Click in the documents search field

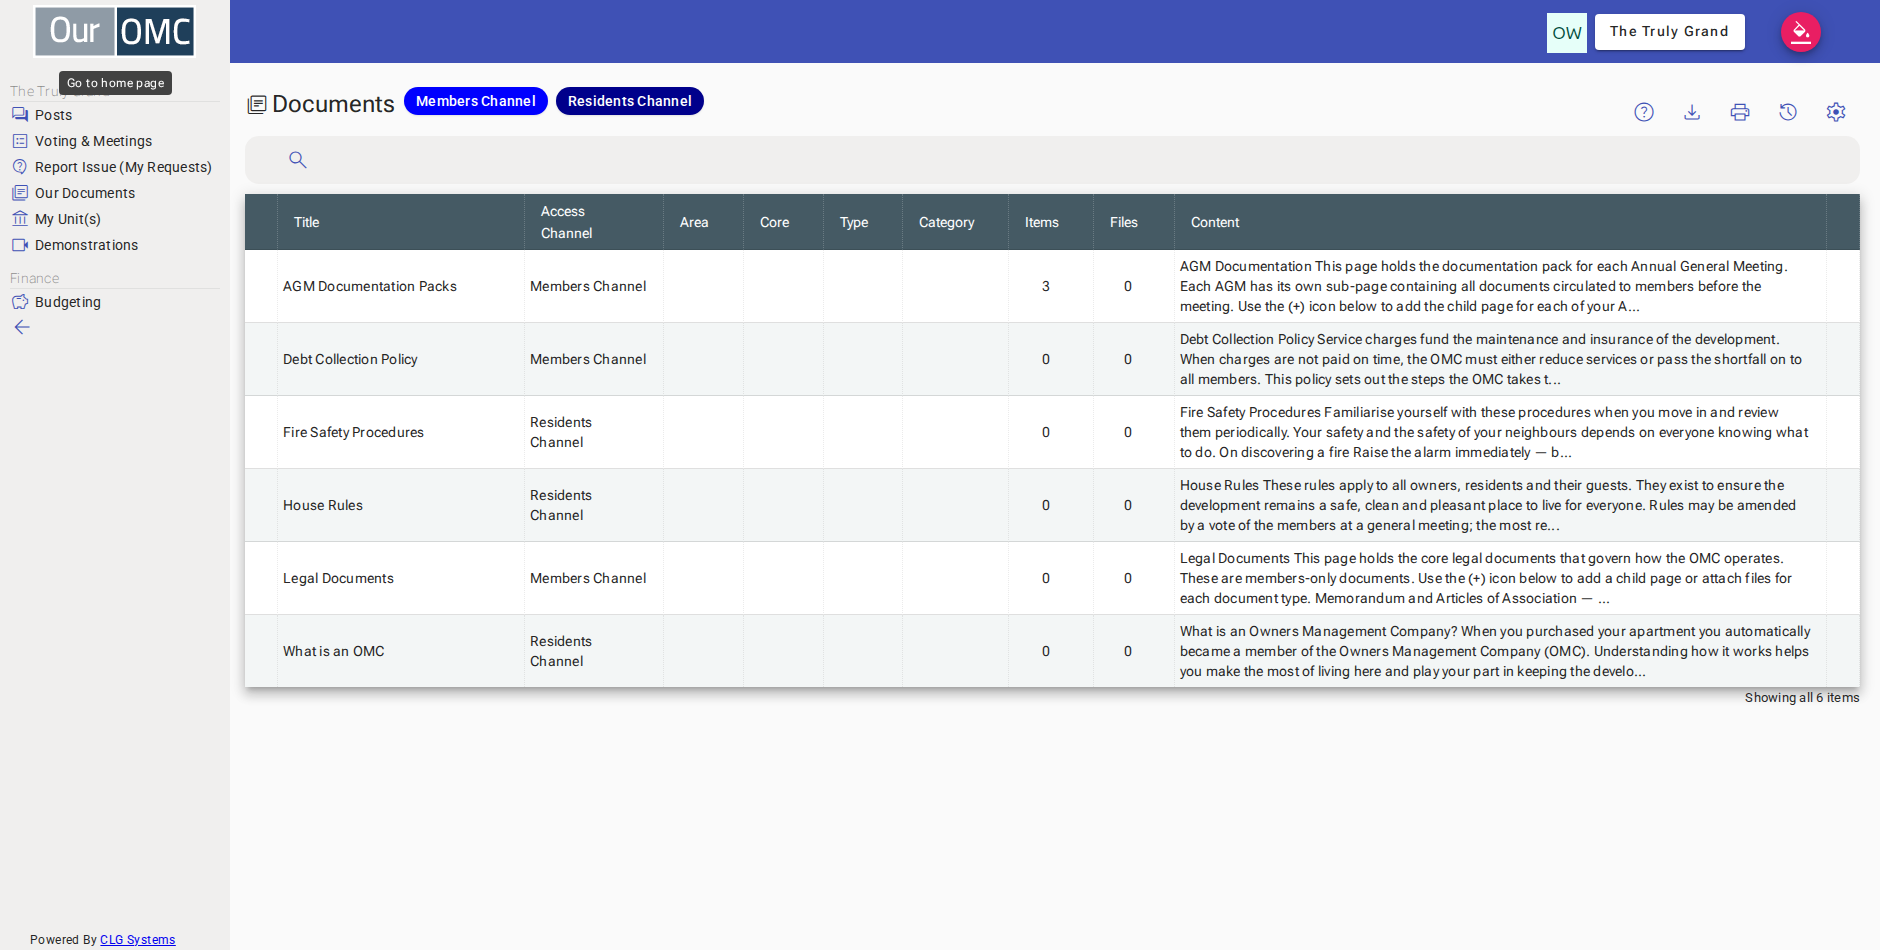click(x=1052, y=160)
